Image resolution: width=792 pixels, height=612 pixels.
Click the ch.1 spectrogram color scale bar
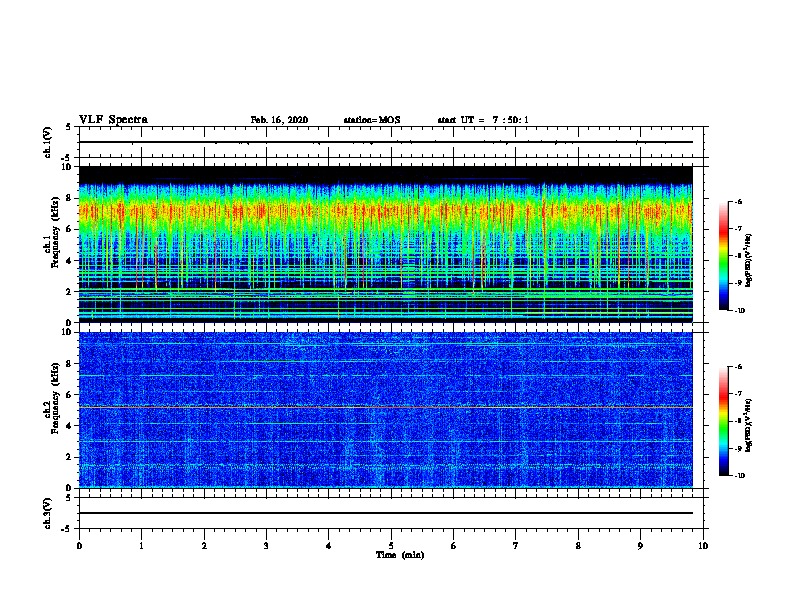[723, 256]
